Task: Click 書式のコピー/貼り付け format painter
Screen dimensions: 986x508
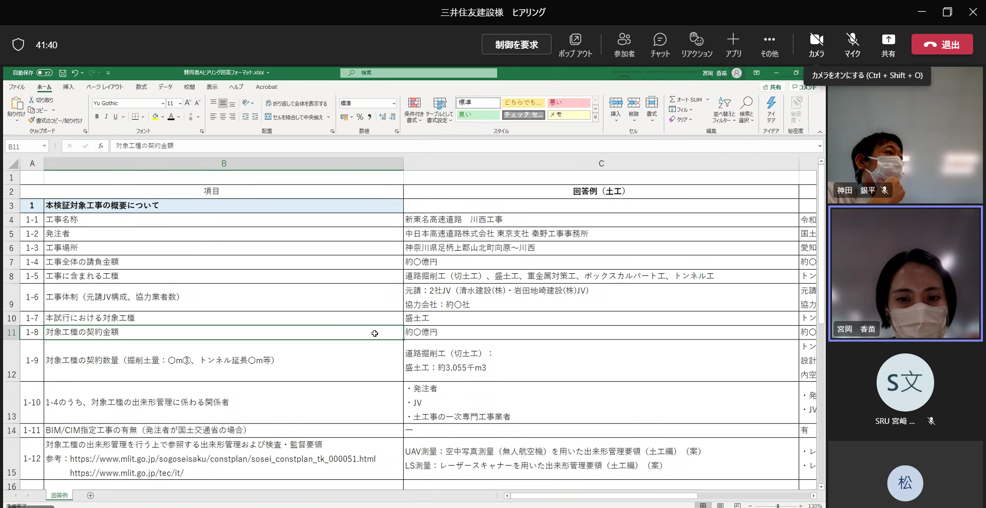Action: (x=55, y=120)
